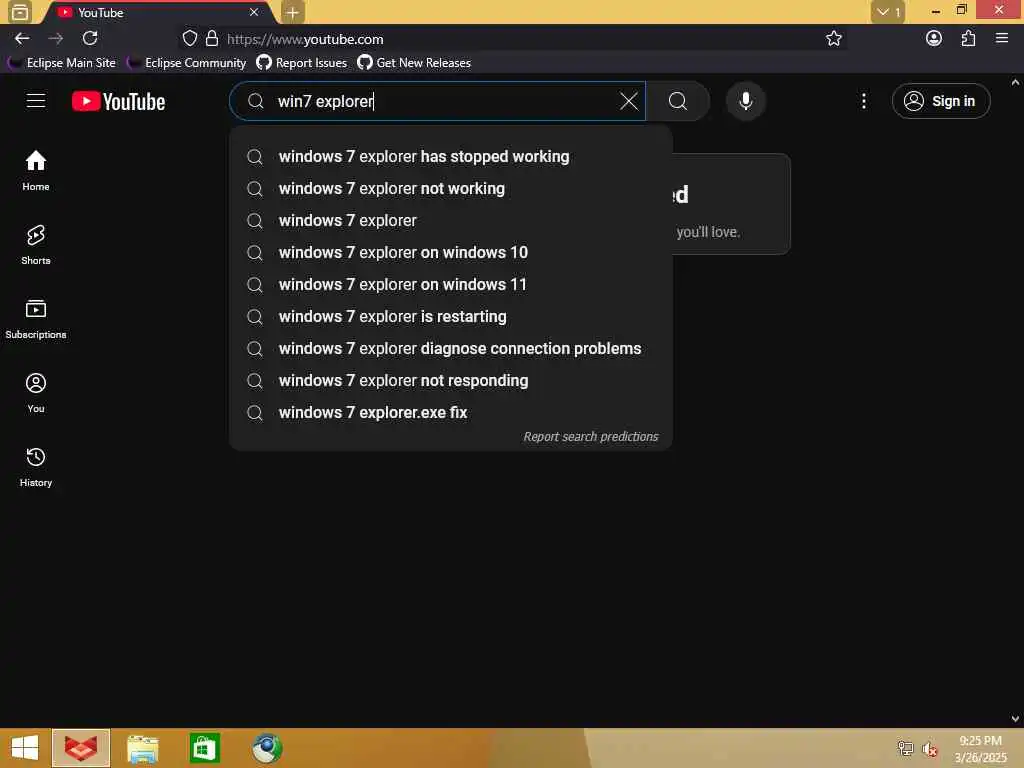Open the browser application menu

tap(1002, 39)
